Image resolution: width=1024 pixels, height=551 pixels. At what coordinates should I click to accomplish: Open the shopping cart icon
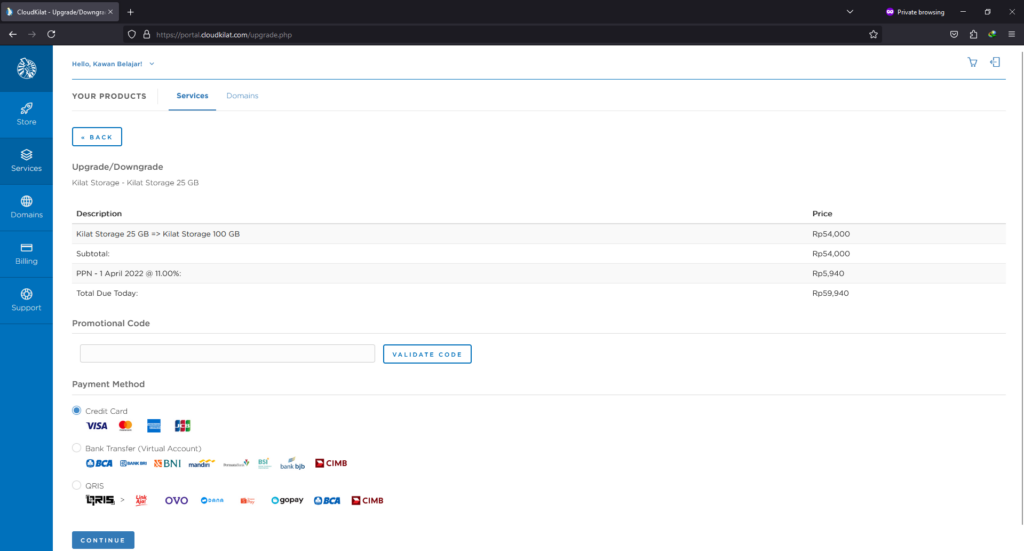pyautogui.click(x=972, y=62)
